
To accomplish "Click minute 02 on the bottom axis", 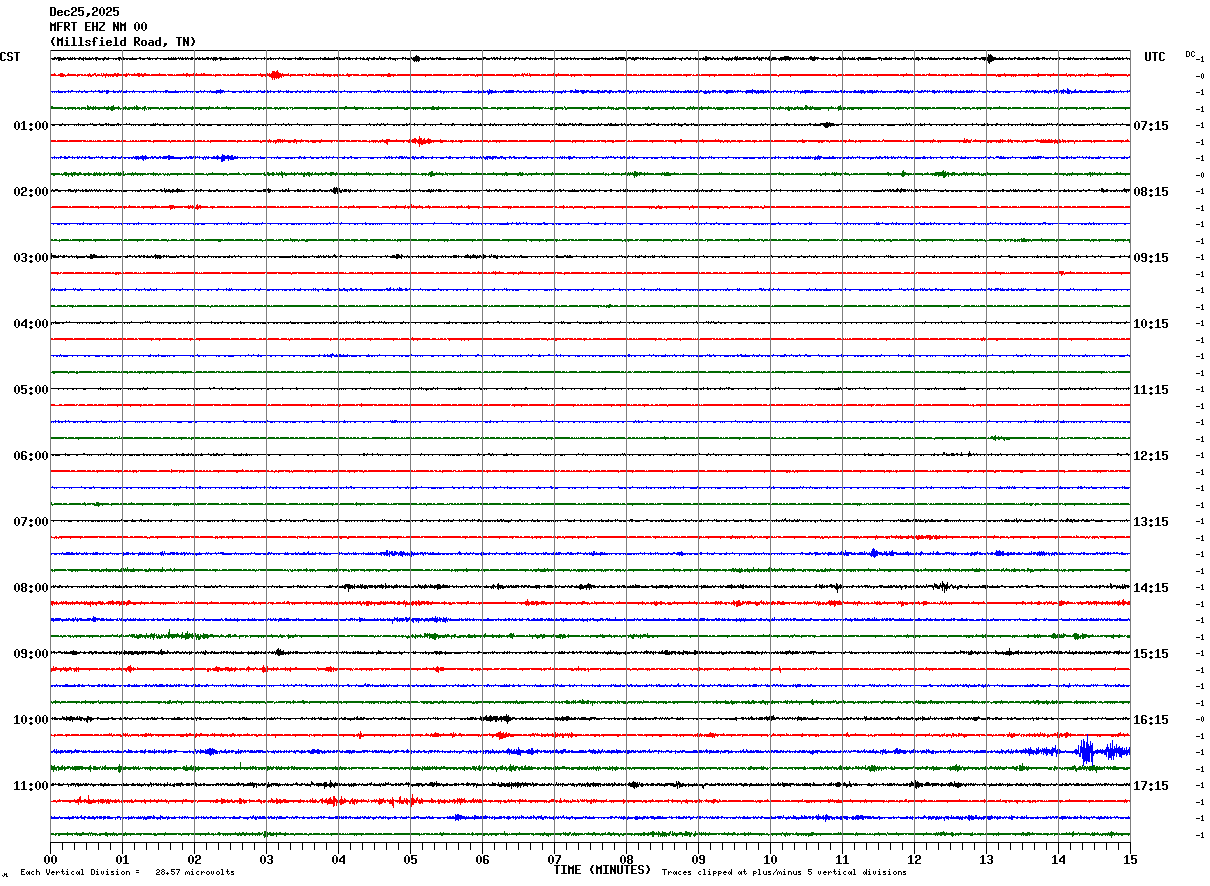I will pyautogui.click(x=194, y=859).
